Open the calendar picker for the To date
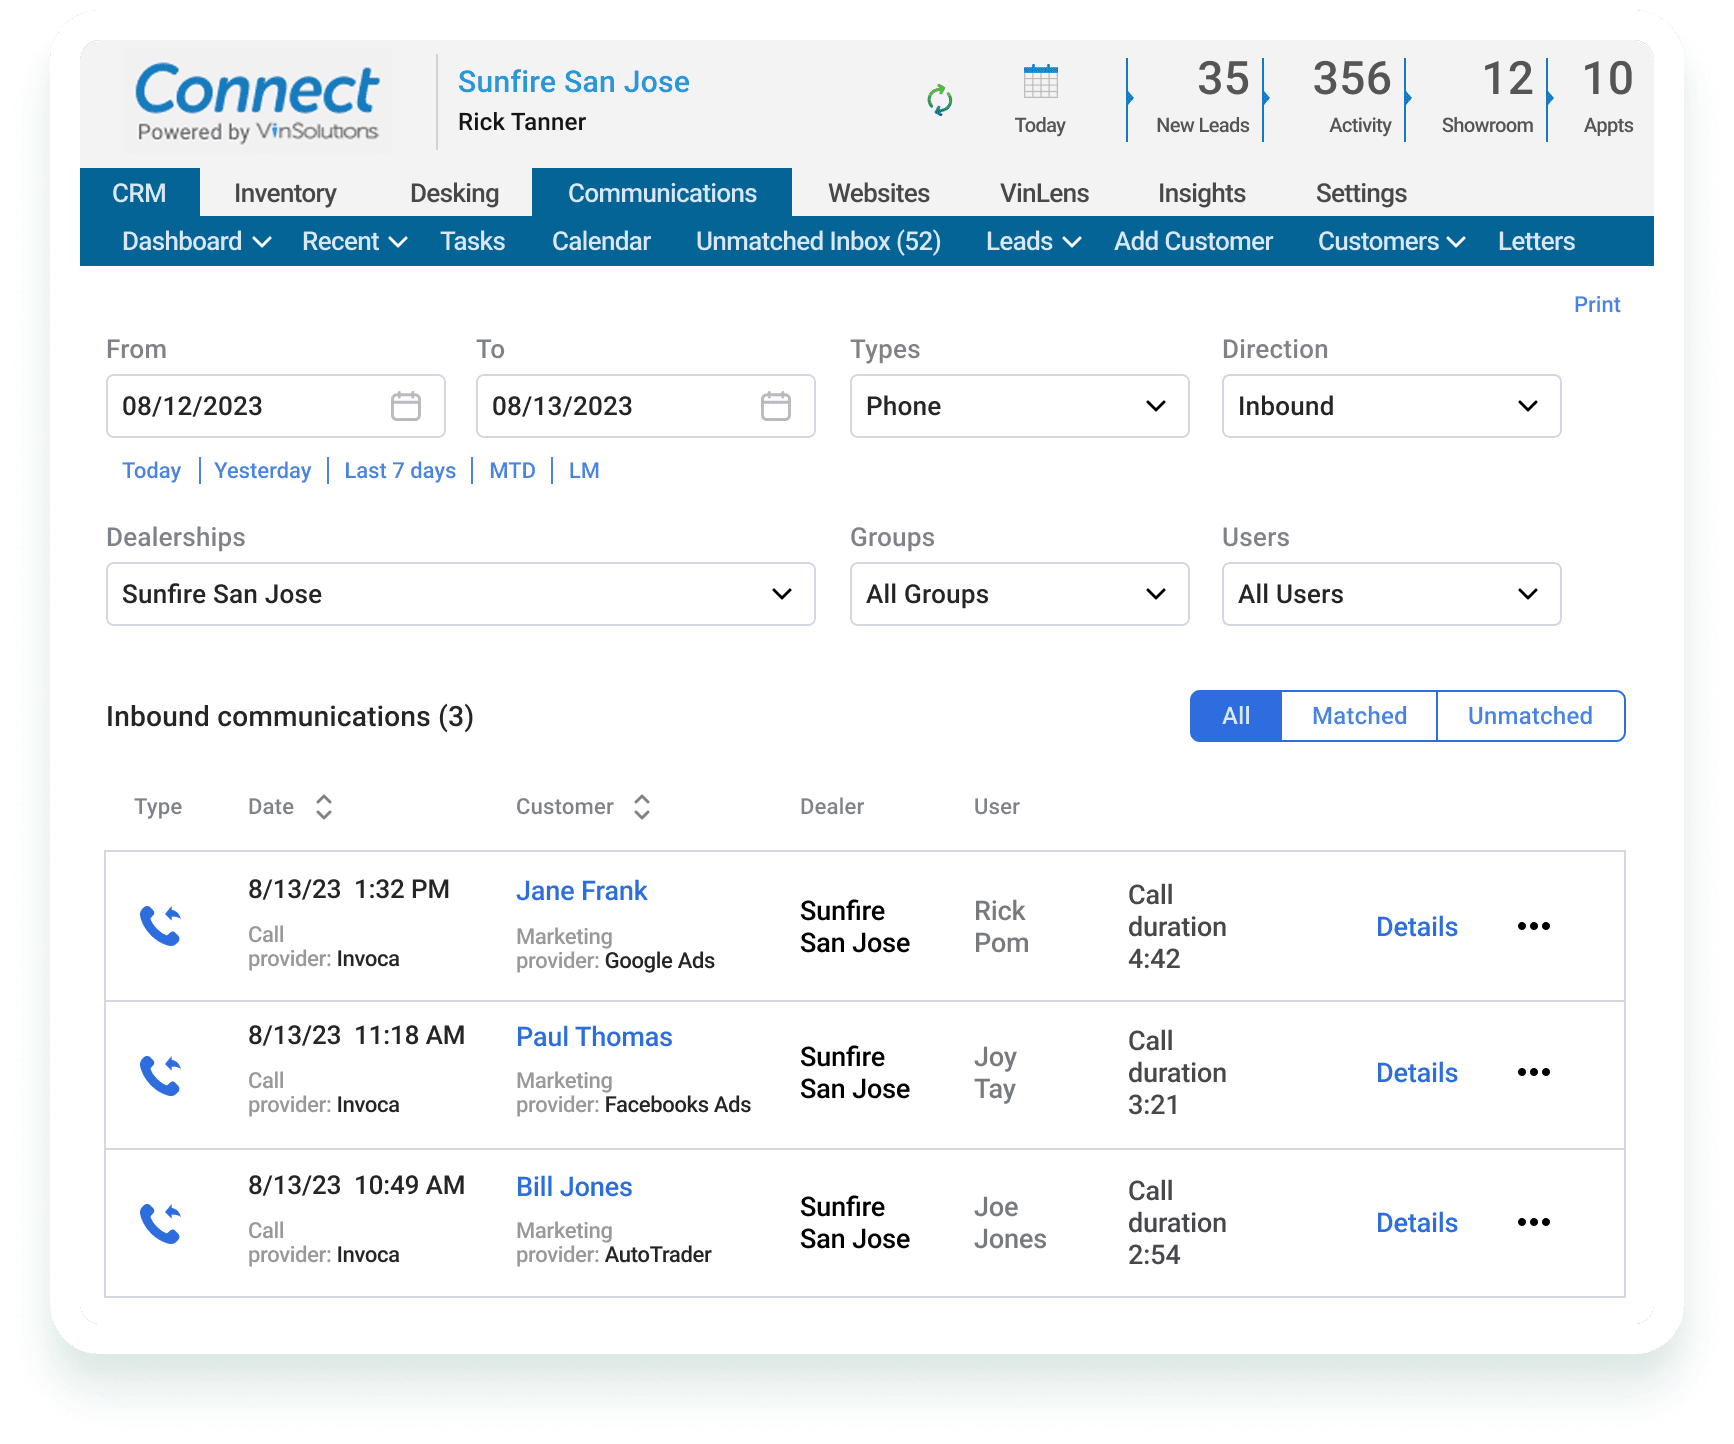This screenshot has width=1734, height=1444. (x=776, y=406)
